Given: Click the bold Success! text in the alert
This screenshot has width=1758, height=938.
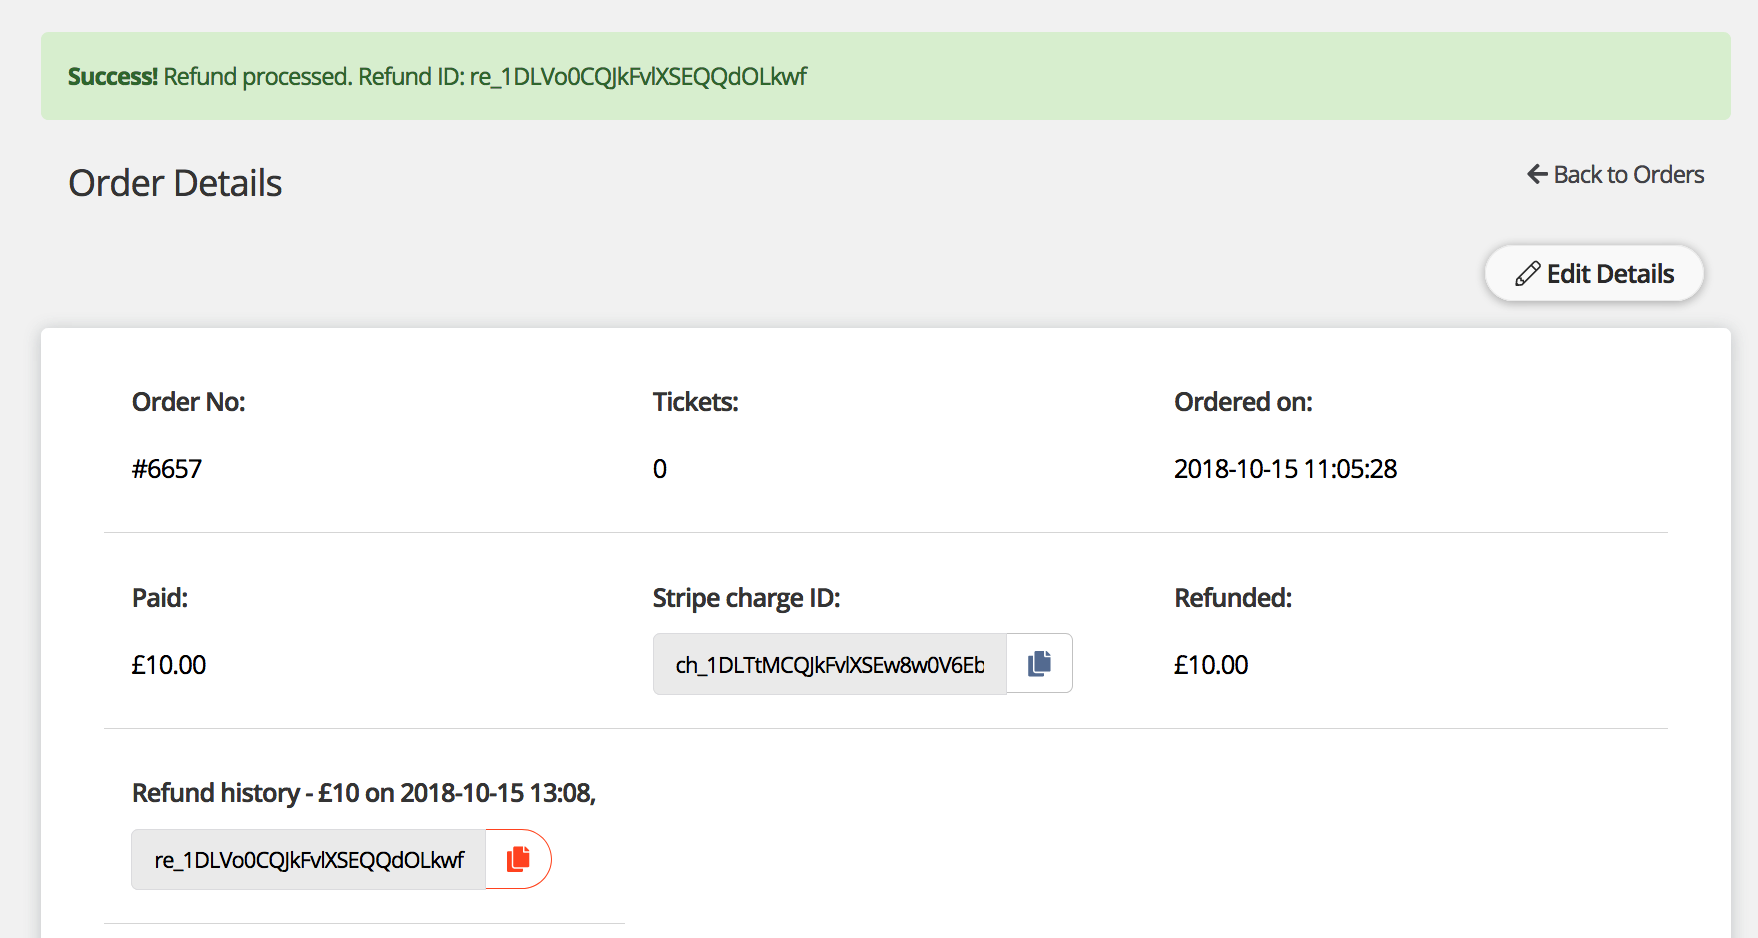Looking at the screenshot, I should tap(113, 77).
